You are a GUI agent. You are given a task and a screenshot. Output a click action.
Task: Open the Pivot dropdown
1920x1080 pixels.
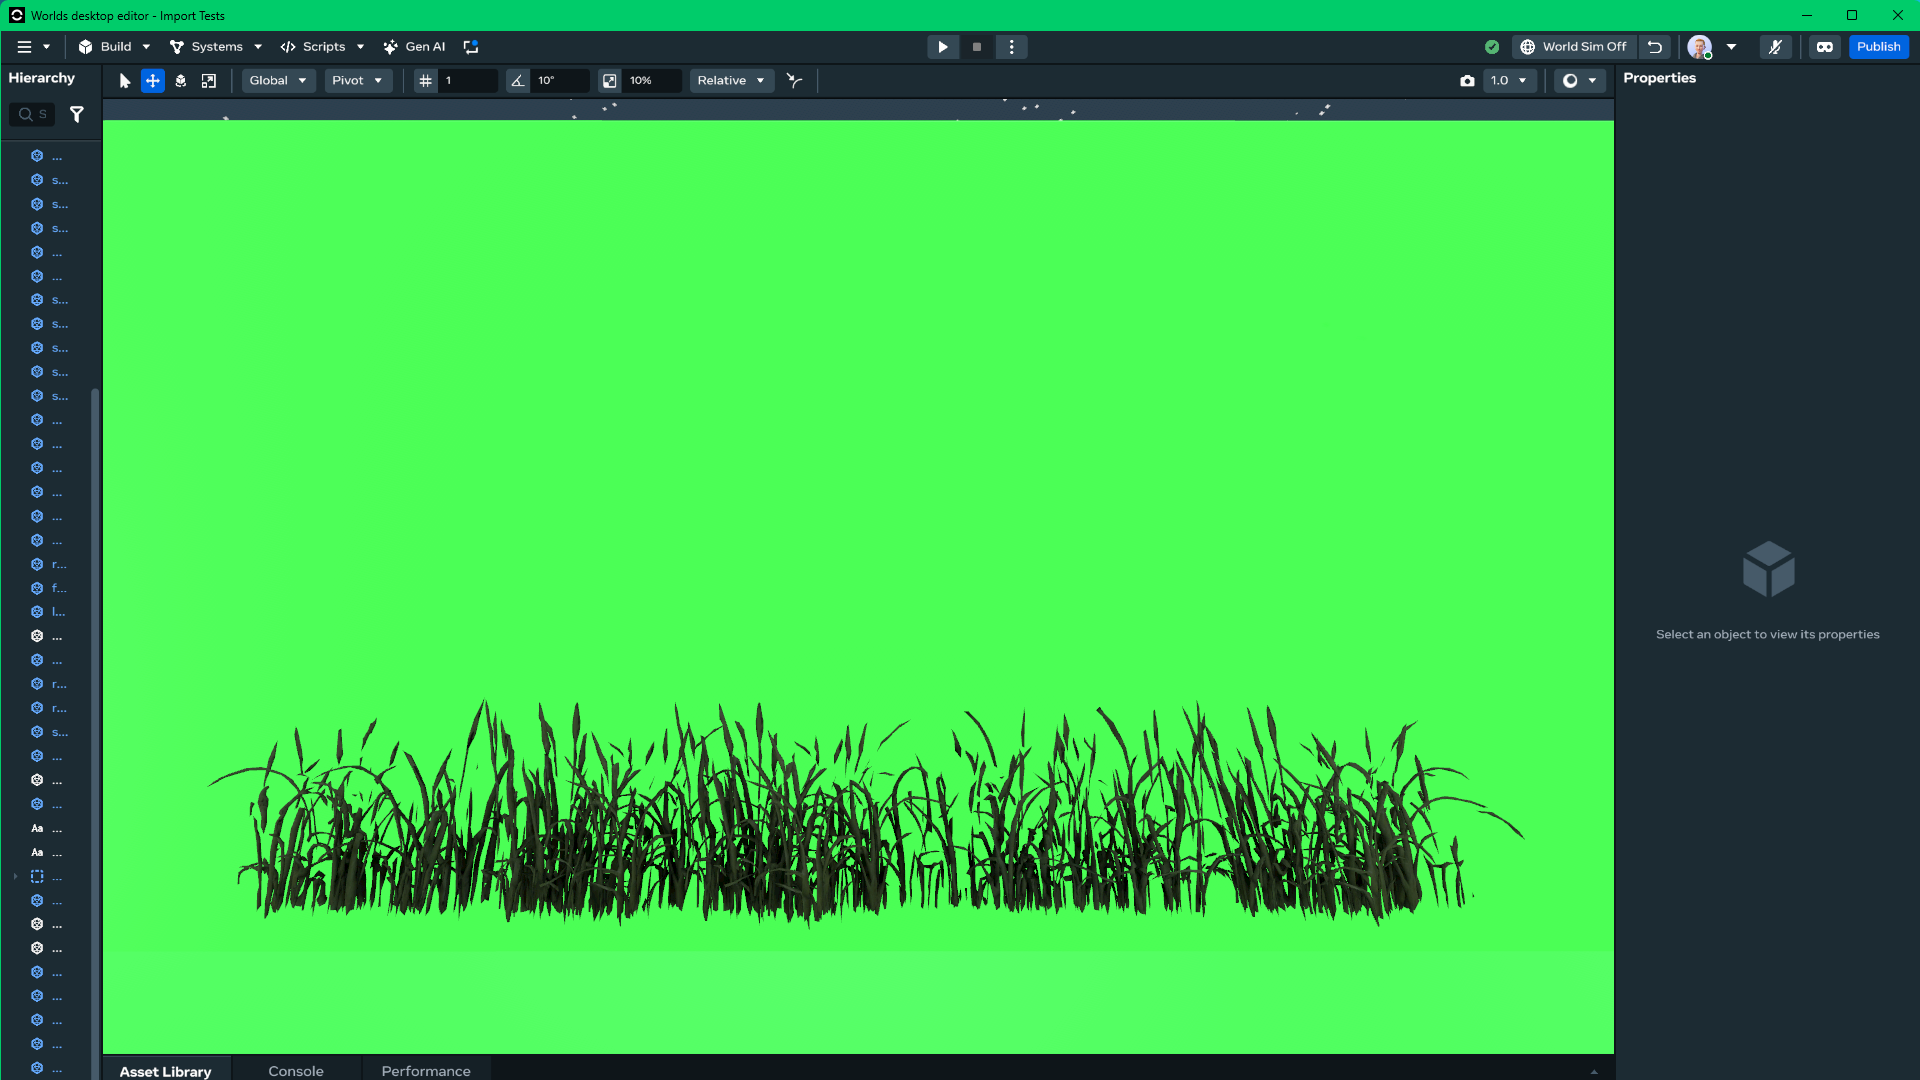(x=357, y=81)
